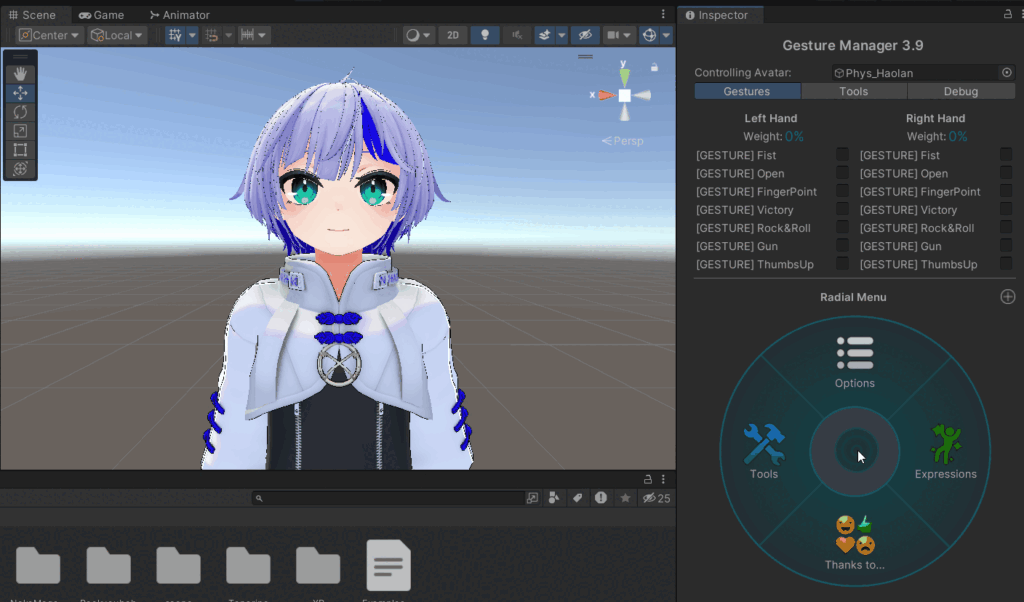Image resolution: width=1024 pixels, height=602 pixels.
Task: Toggle grid snapping icon in Scene toolbar
Action: (x=212, y=35)
